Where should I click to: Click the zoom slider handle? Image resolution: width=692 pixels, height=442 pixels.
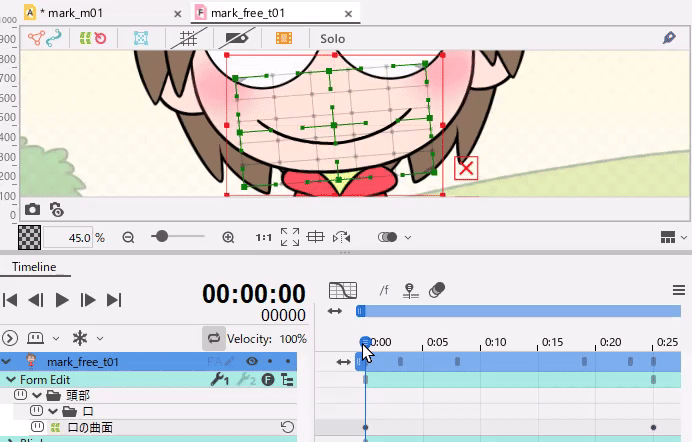(x=161, y=237)
